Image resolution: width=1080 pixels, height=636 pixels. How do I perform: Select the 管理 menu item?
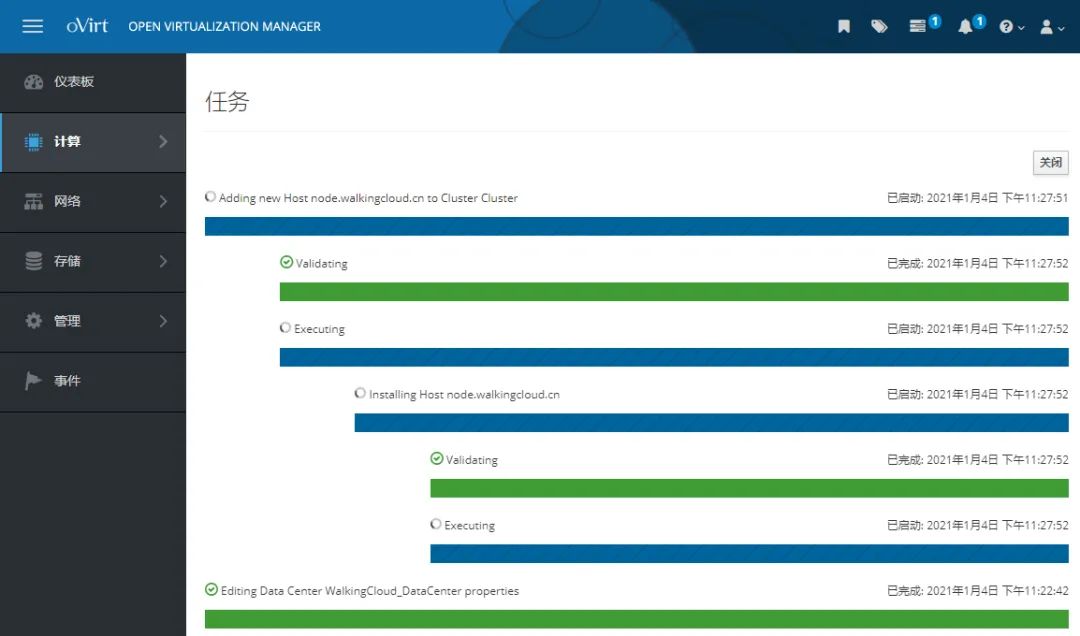pyautogui.click(x=93, y=322)
